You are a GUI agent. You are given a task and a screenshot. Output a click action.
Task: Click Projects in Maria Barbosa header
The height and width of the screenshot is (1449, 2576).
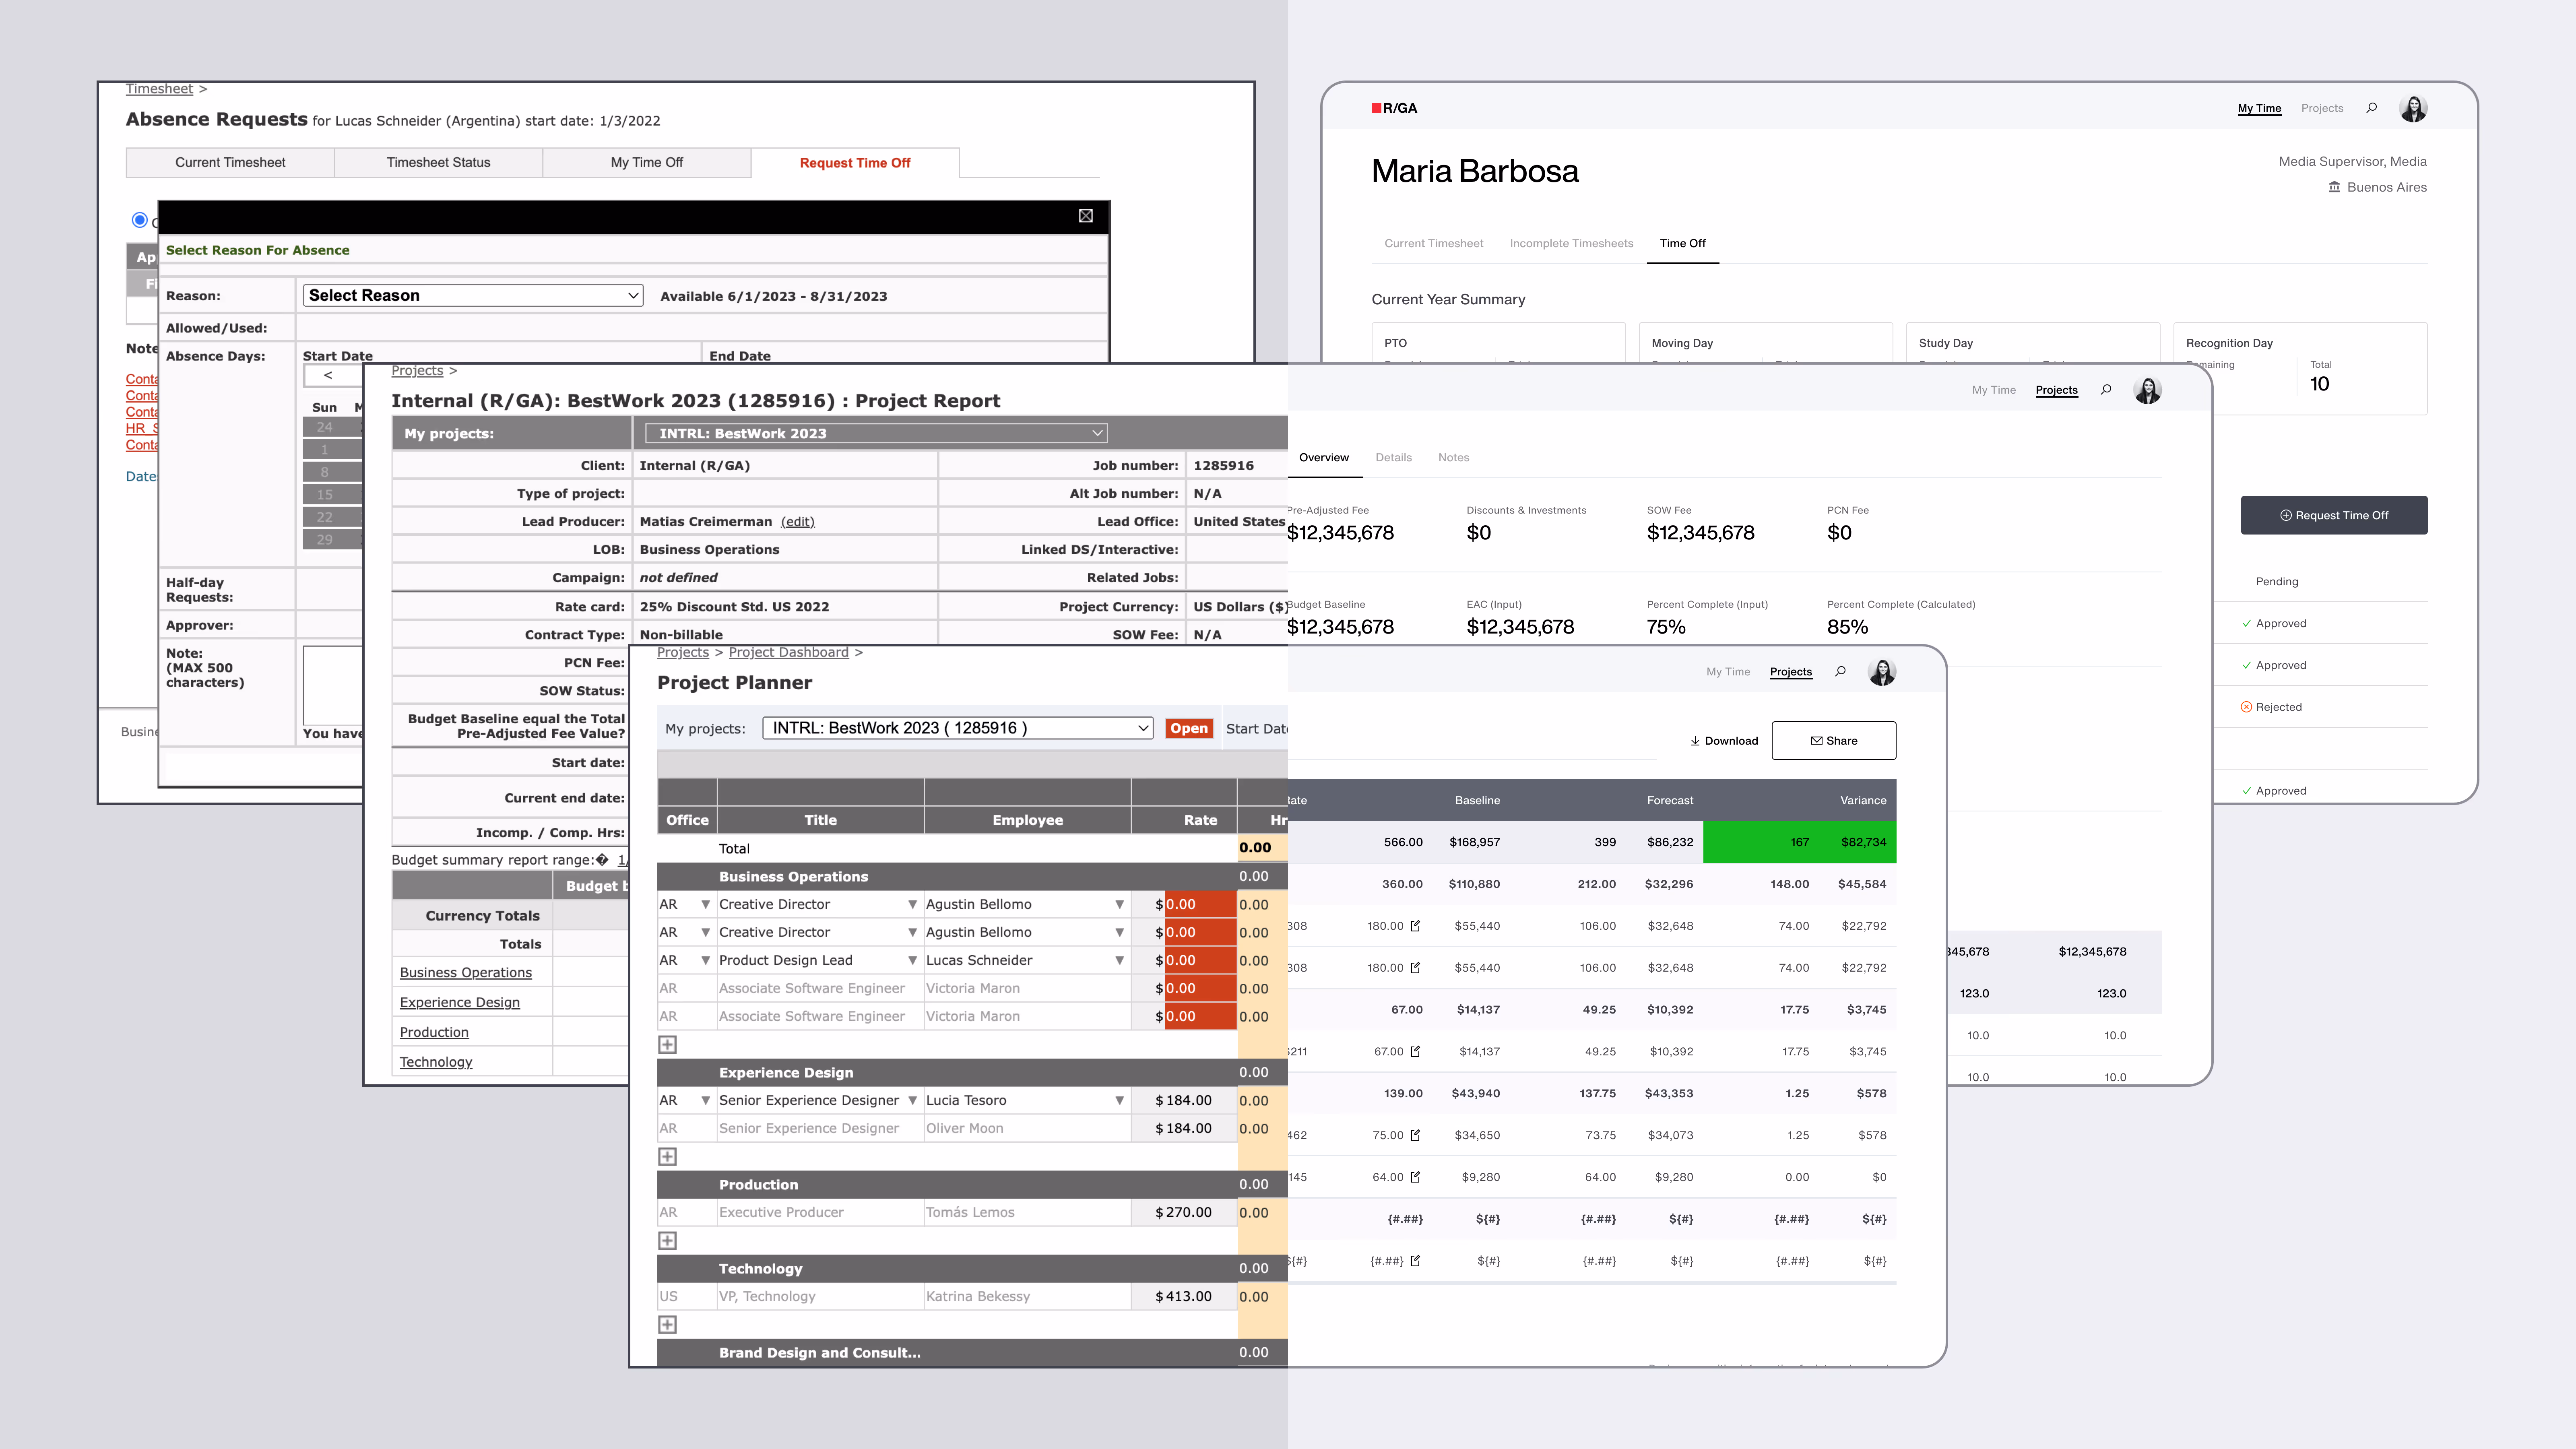(2322, 108)
